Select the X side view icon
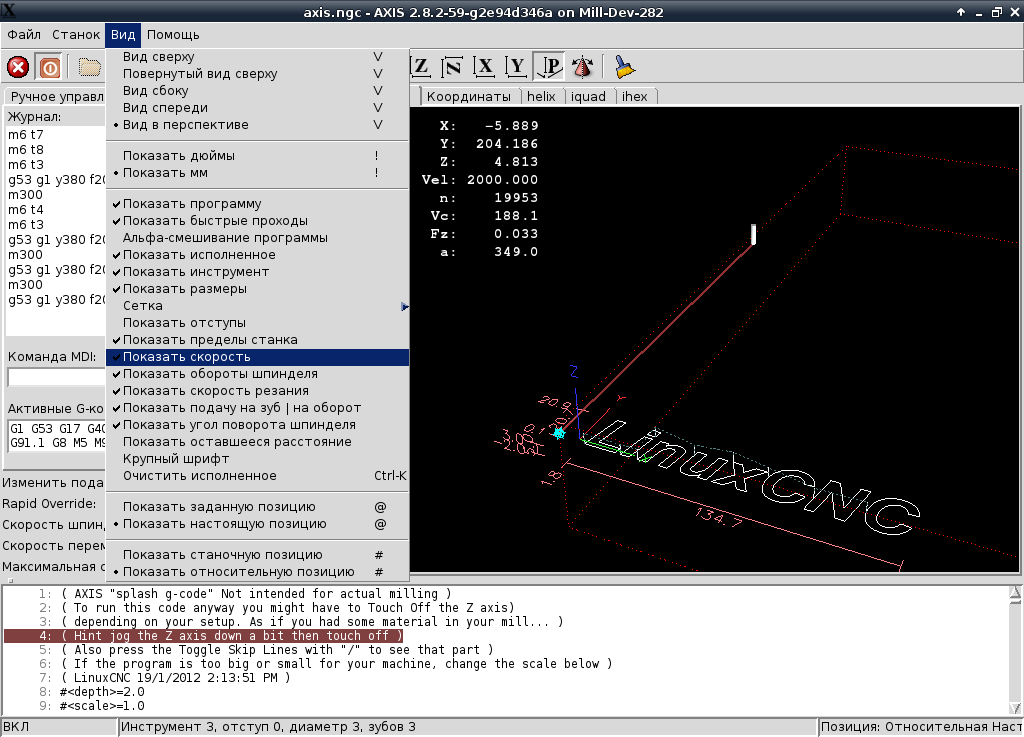The height and width of the screenshot is (737, 1024). tap(485, 67)
